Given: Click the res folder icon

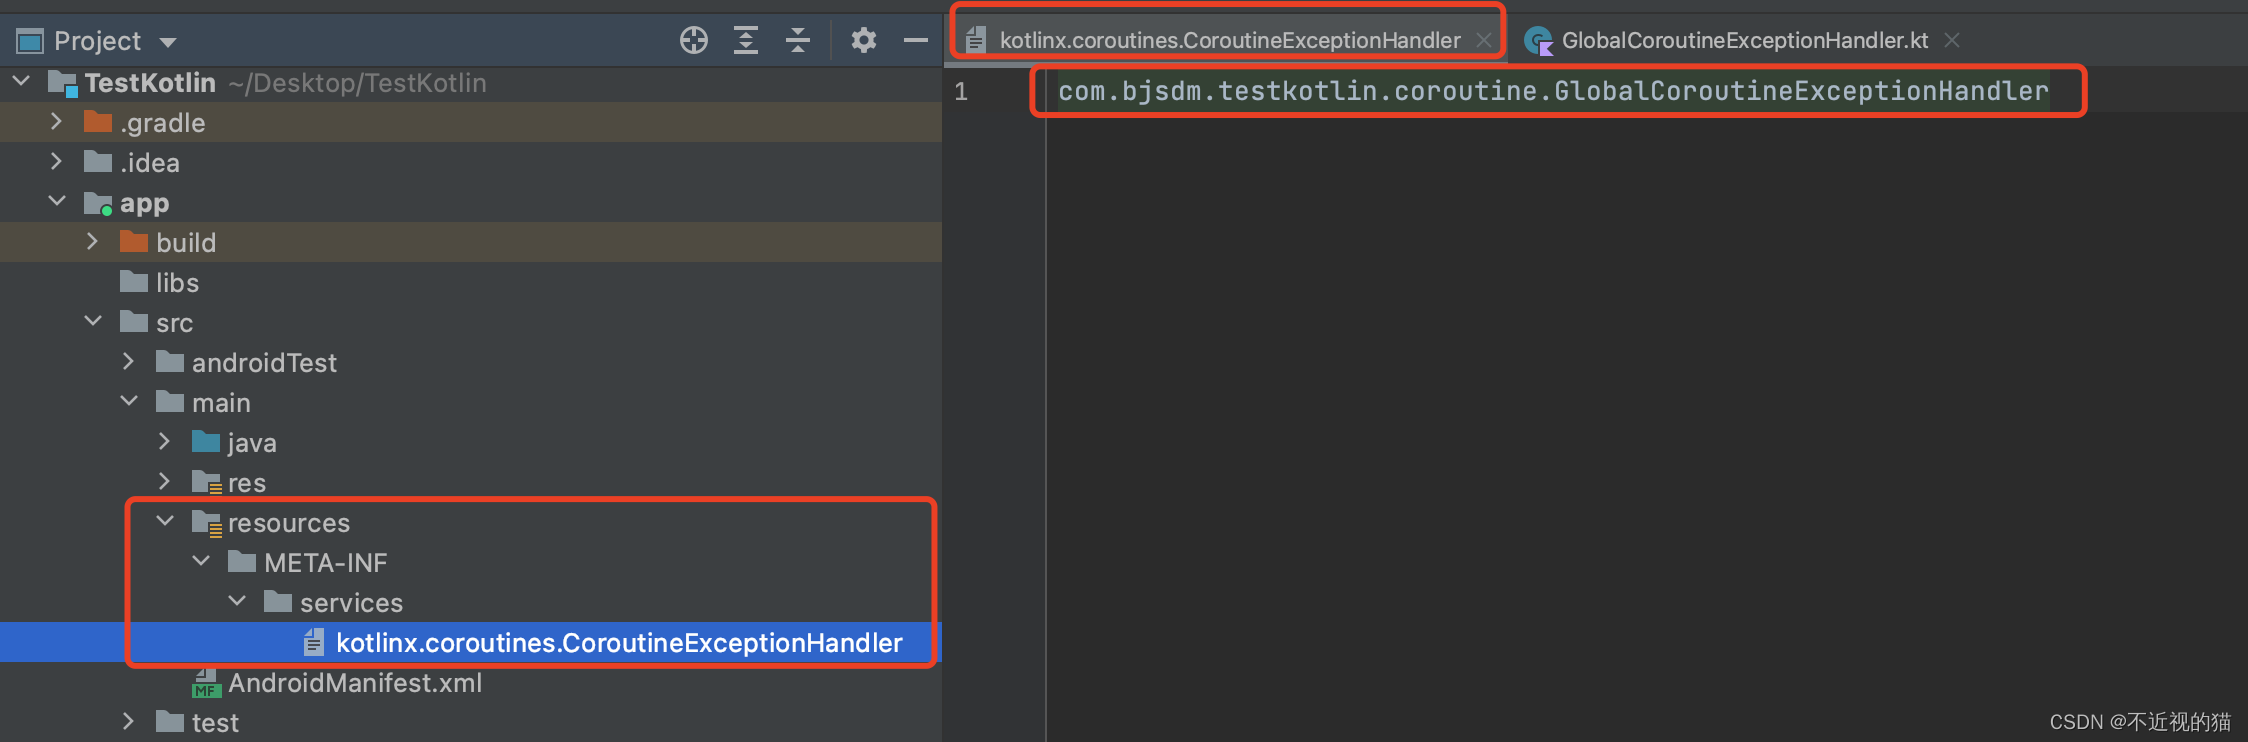Looking at the screenshot, I should [x=207, y=483].
